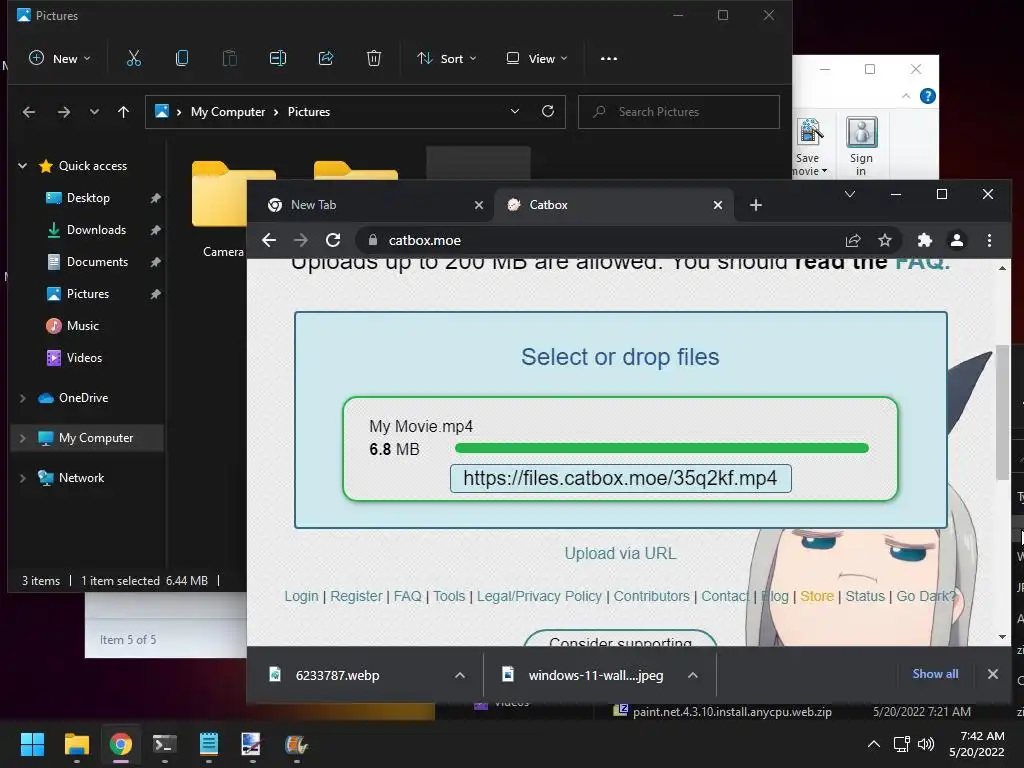Collapse the Quick access tree
1024x768 pixels.
[x=23, y=166]
